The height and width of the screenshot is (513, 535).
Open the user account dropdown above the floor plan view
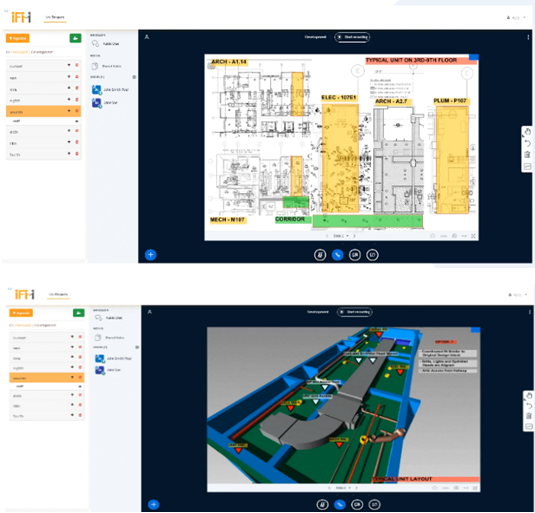coord(516,17)
